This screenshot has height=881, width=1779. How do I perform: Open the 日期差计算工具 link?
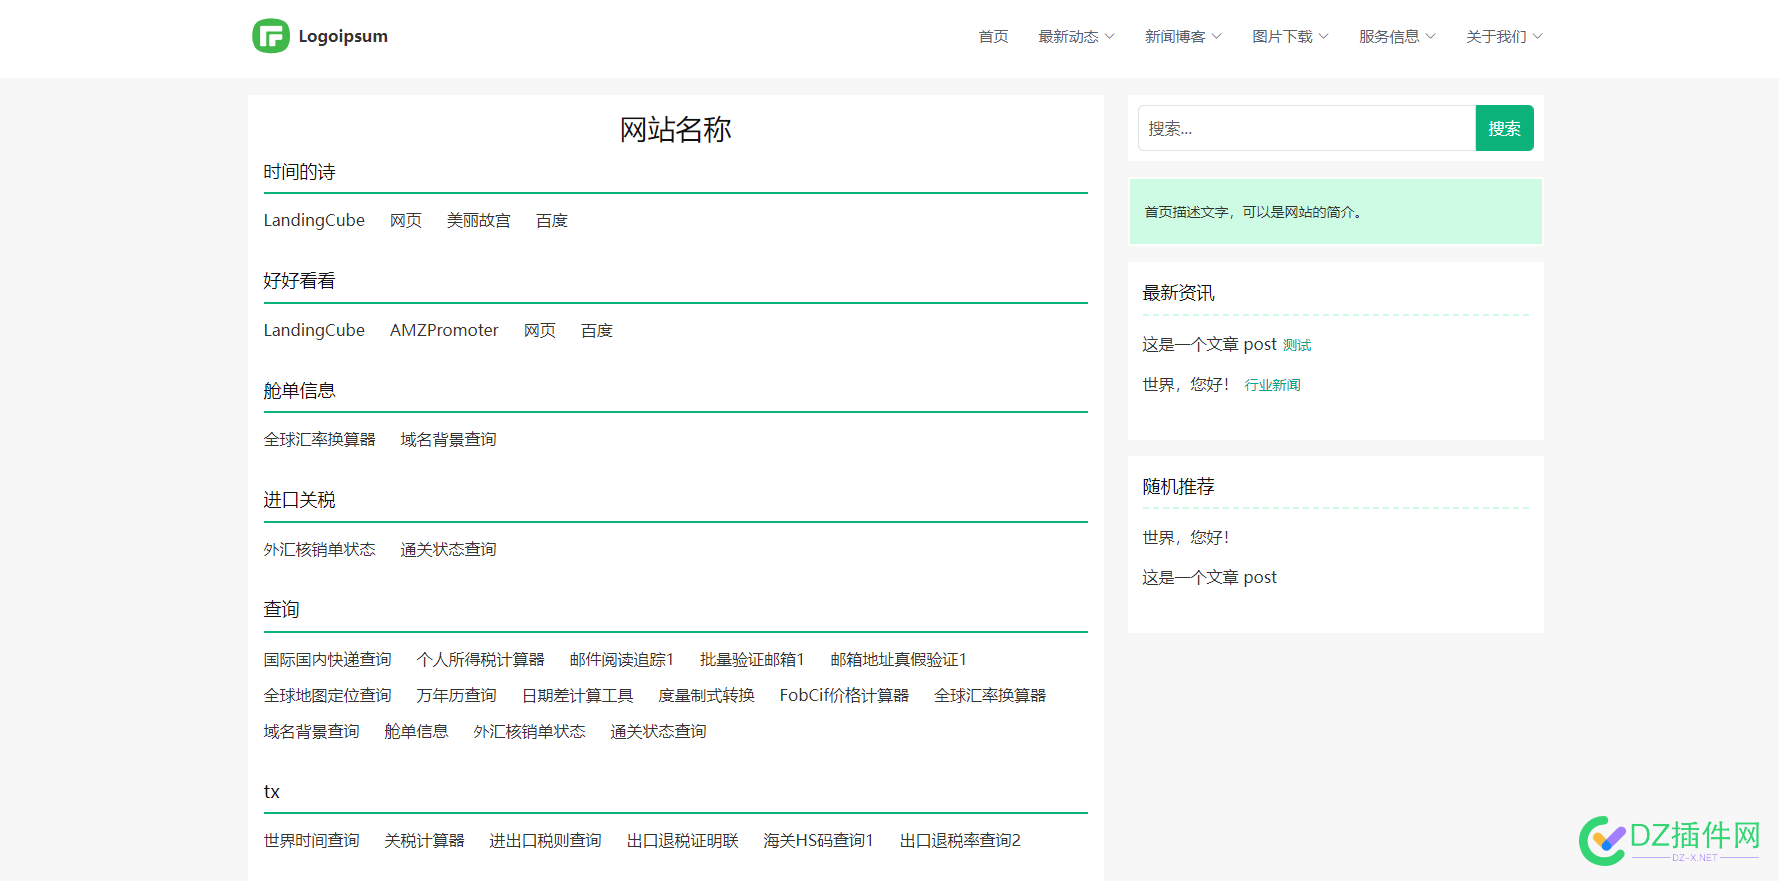pyautogui.click(x=578, y=695)
